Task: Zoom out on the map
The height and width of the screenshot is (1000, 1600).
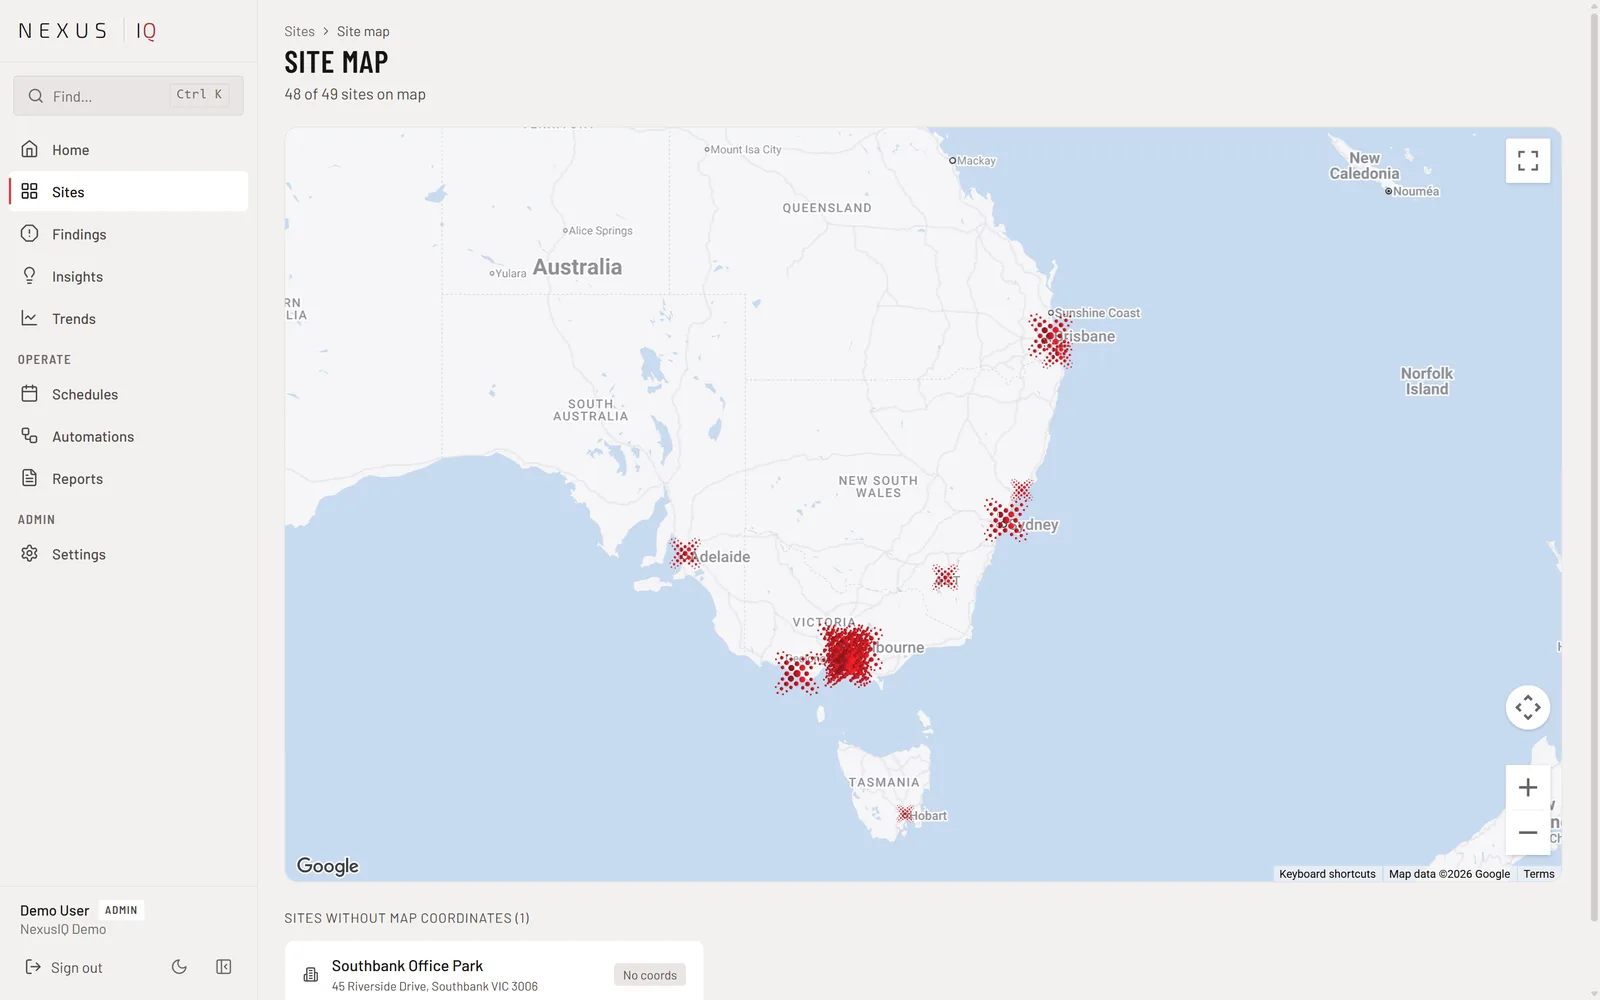Action: tap(1528, 832)
